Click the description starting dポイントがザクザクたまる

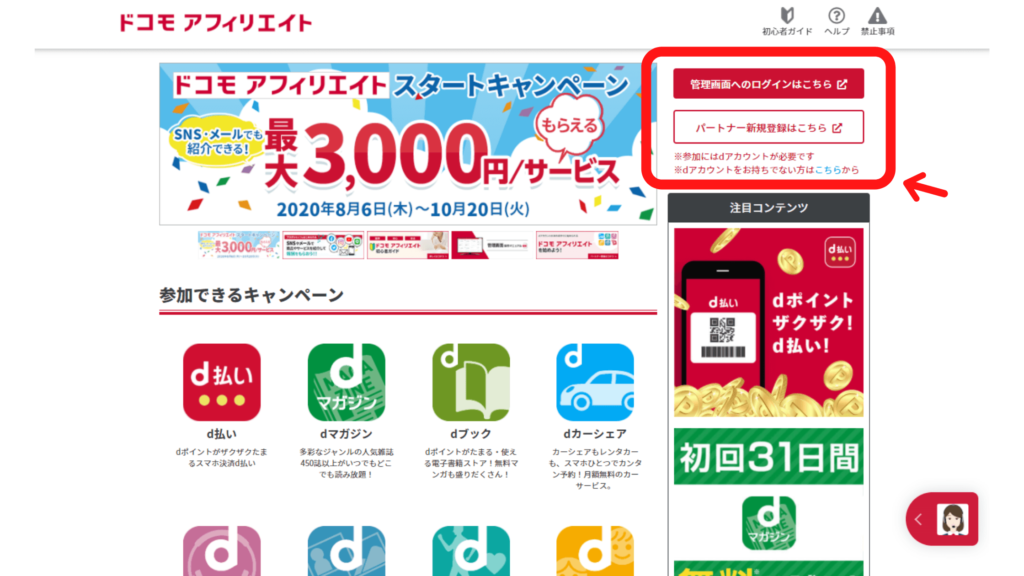click(222, 458)
